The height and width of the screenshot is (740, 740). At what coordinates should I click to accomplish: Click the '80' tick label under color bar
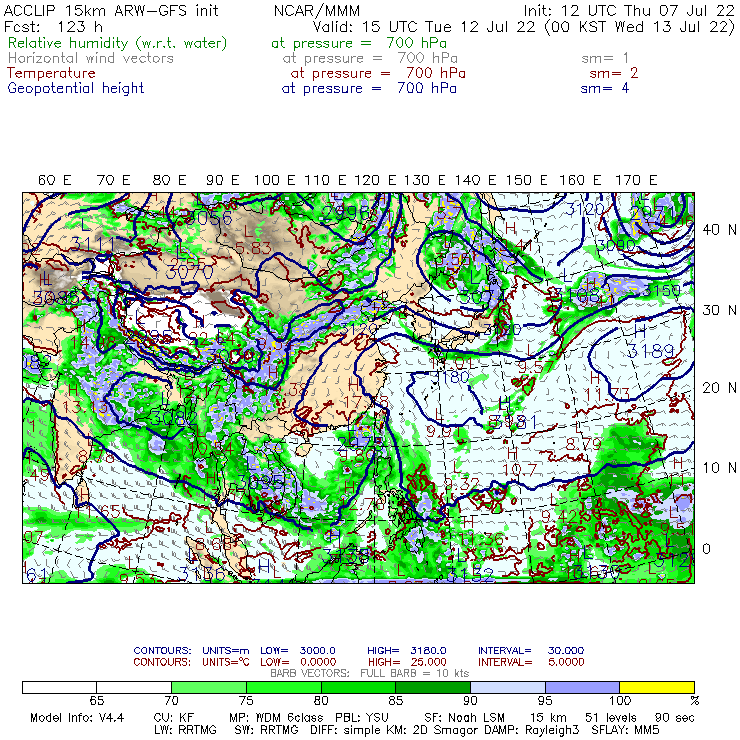click(321, 700)
